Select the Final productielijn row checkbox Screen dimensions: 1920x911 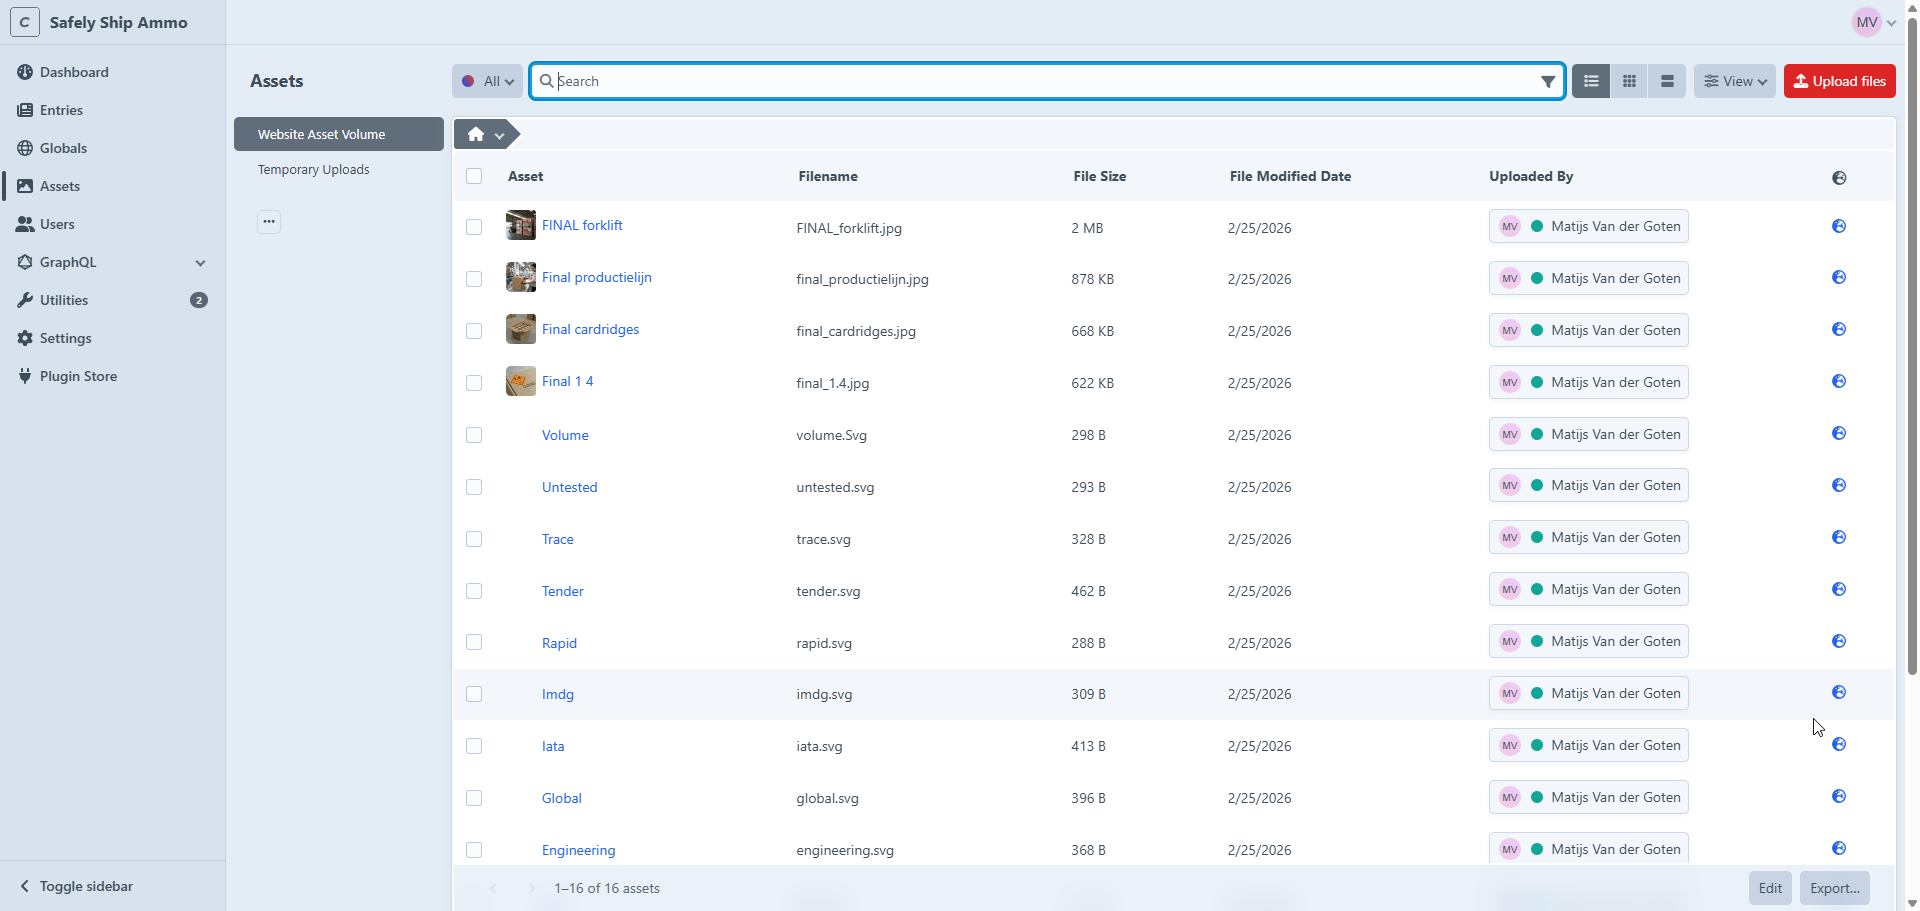474,279
